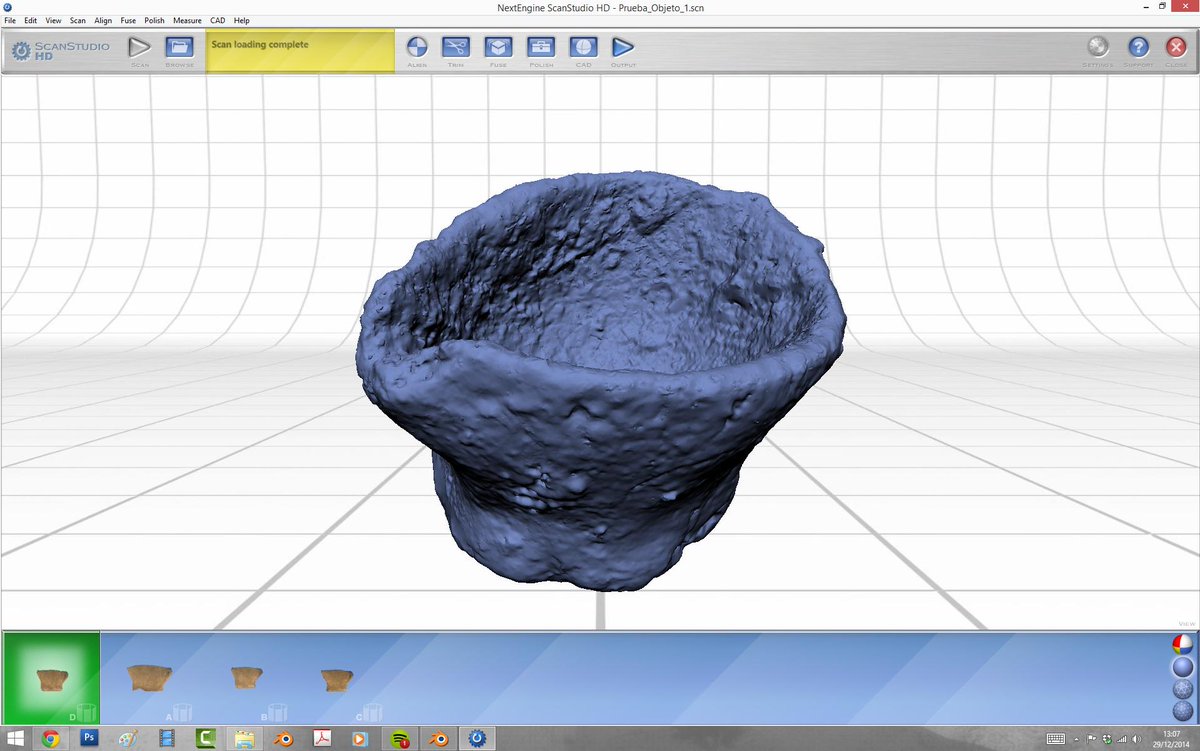
Task: Open the CAD tool in toolbar
Action: [584, 47]
